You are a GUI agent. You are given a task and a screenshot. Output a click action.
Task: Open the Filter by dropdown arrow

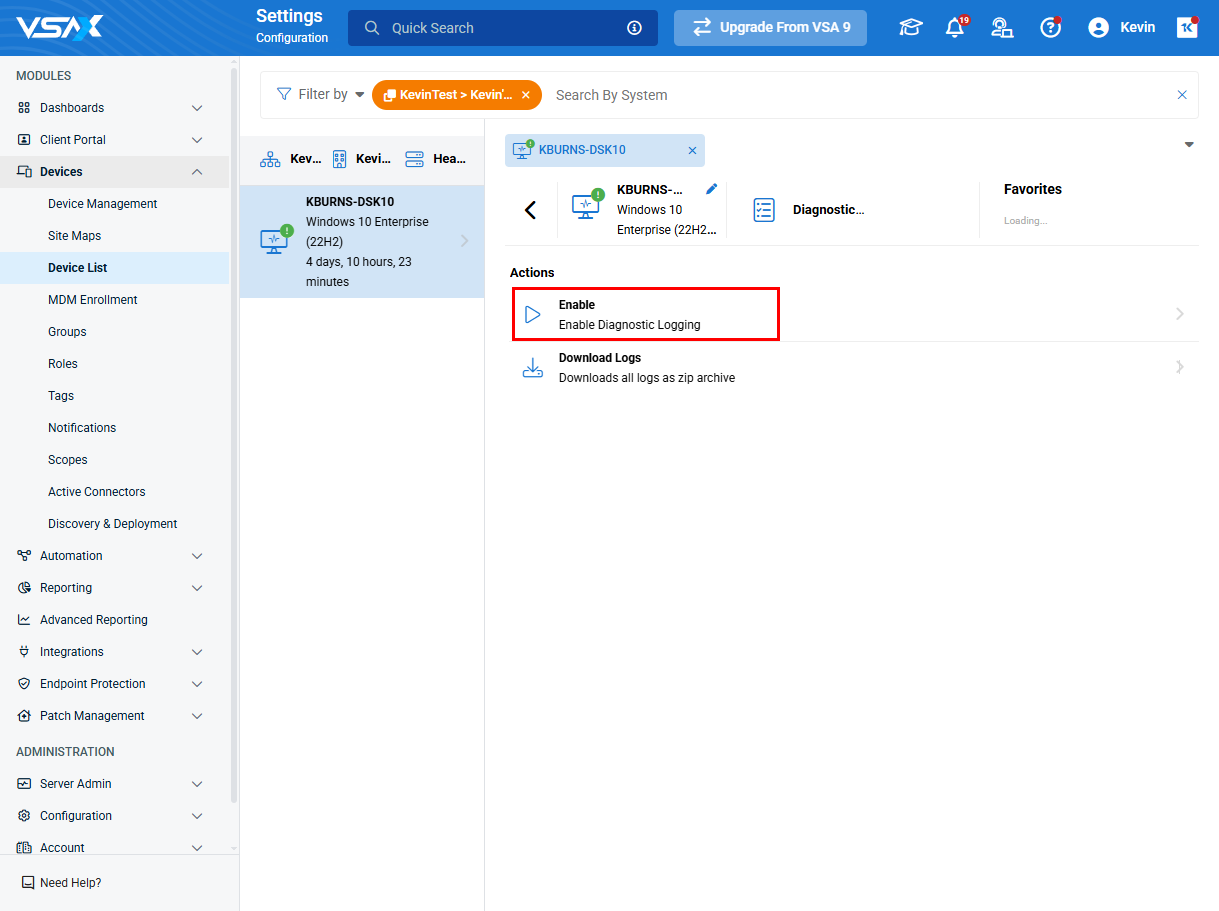pyautogui.click(x=360, y=95)
